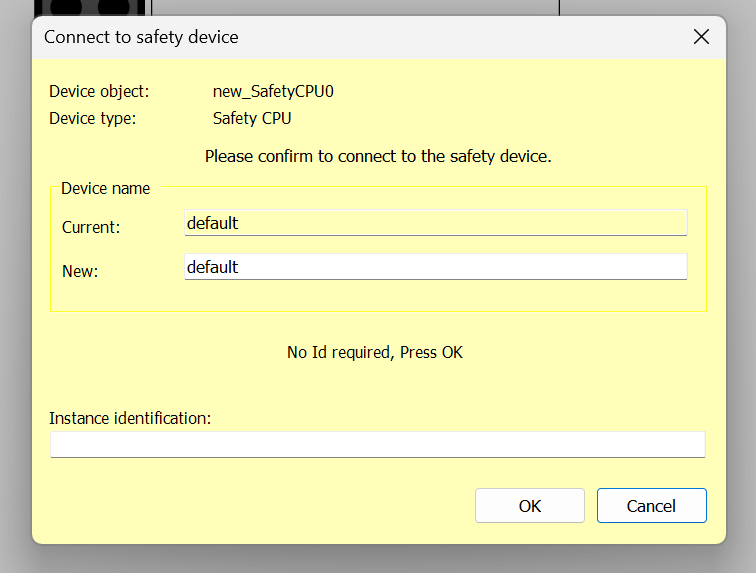Viewport: 756px width, 573px height.
Task: Click empty area inside Device name group box
Action: click(x=378, y=296)
